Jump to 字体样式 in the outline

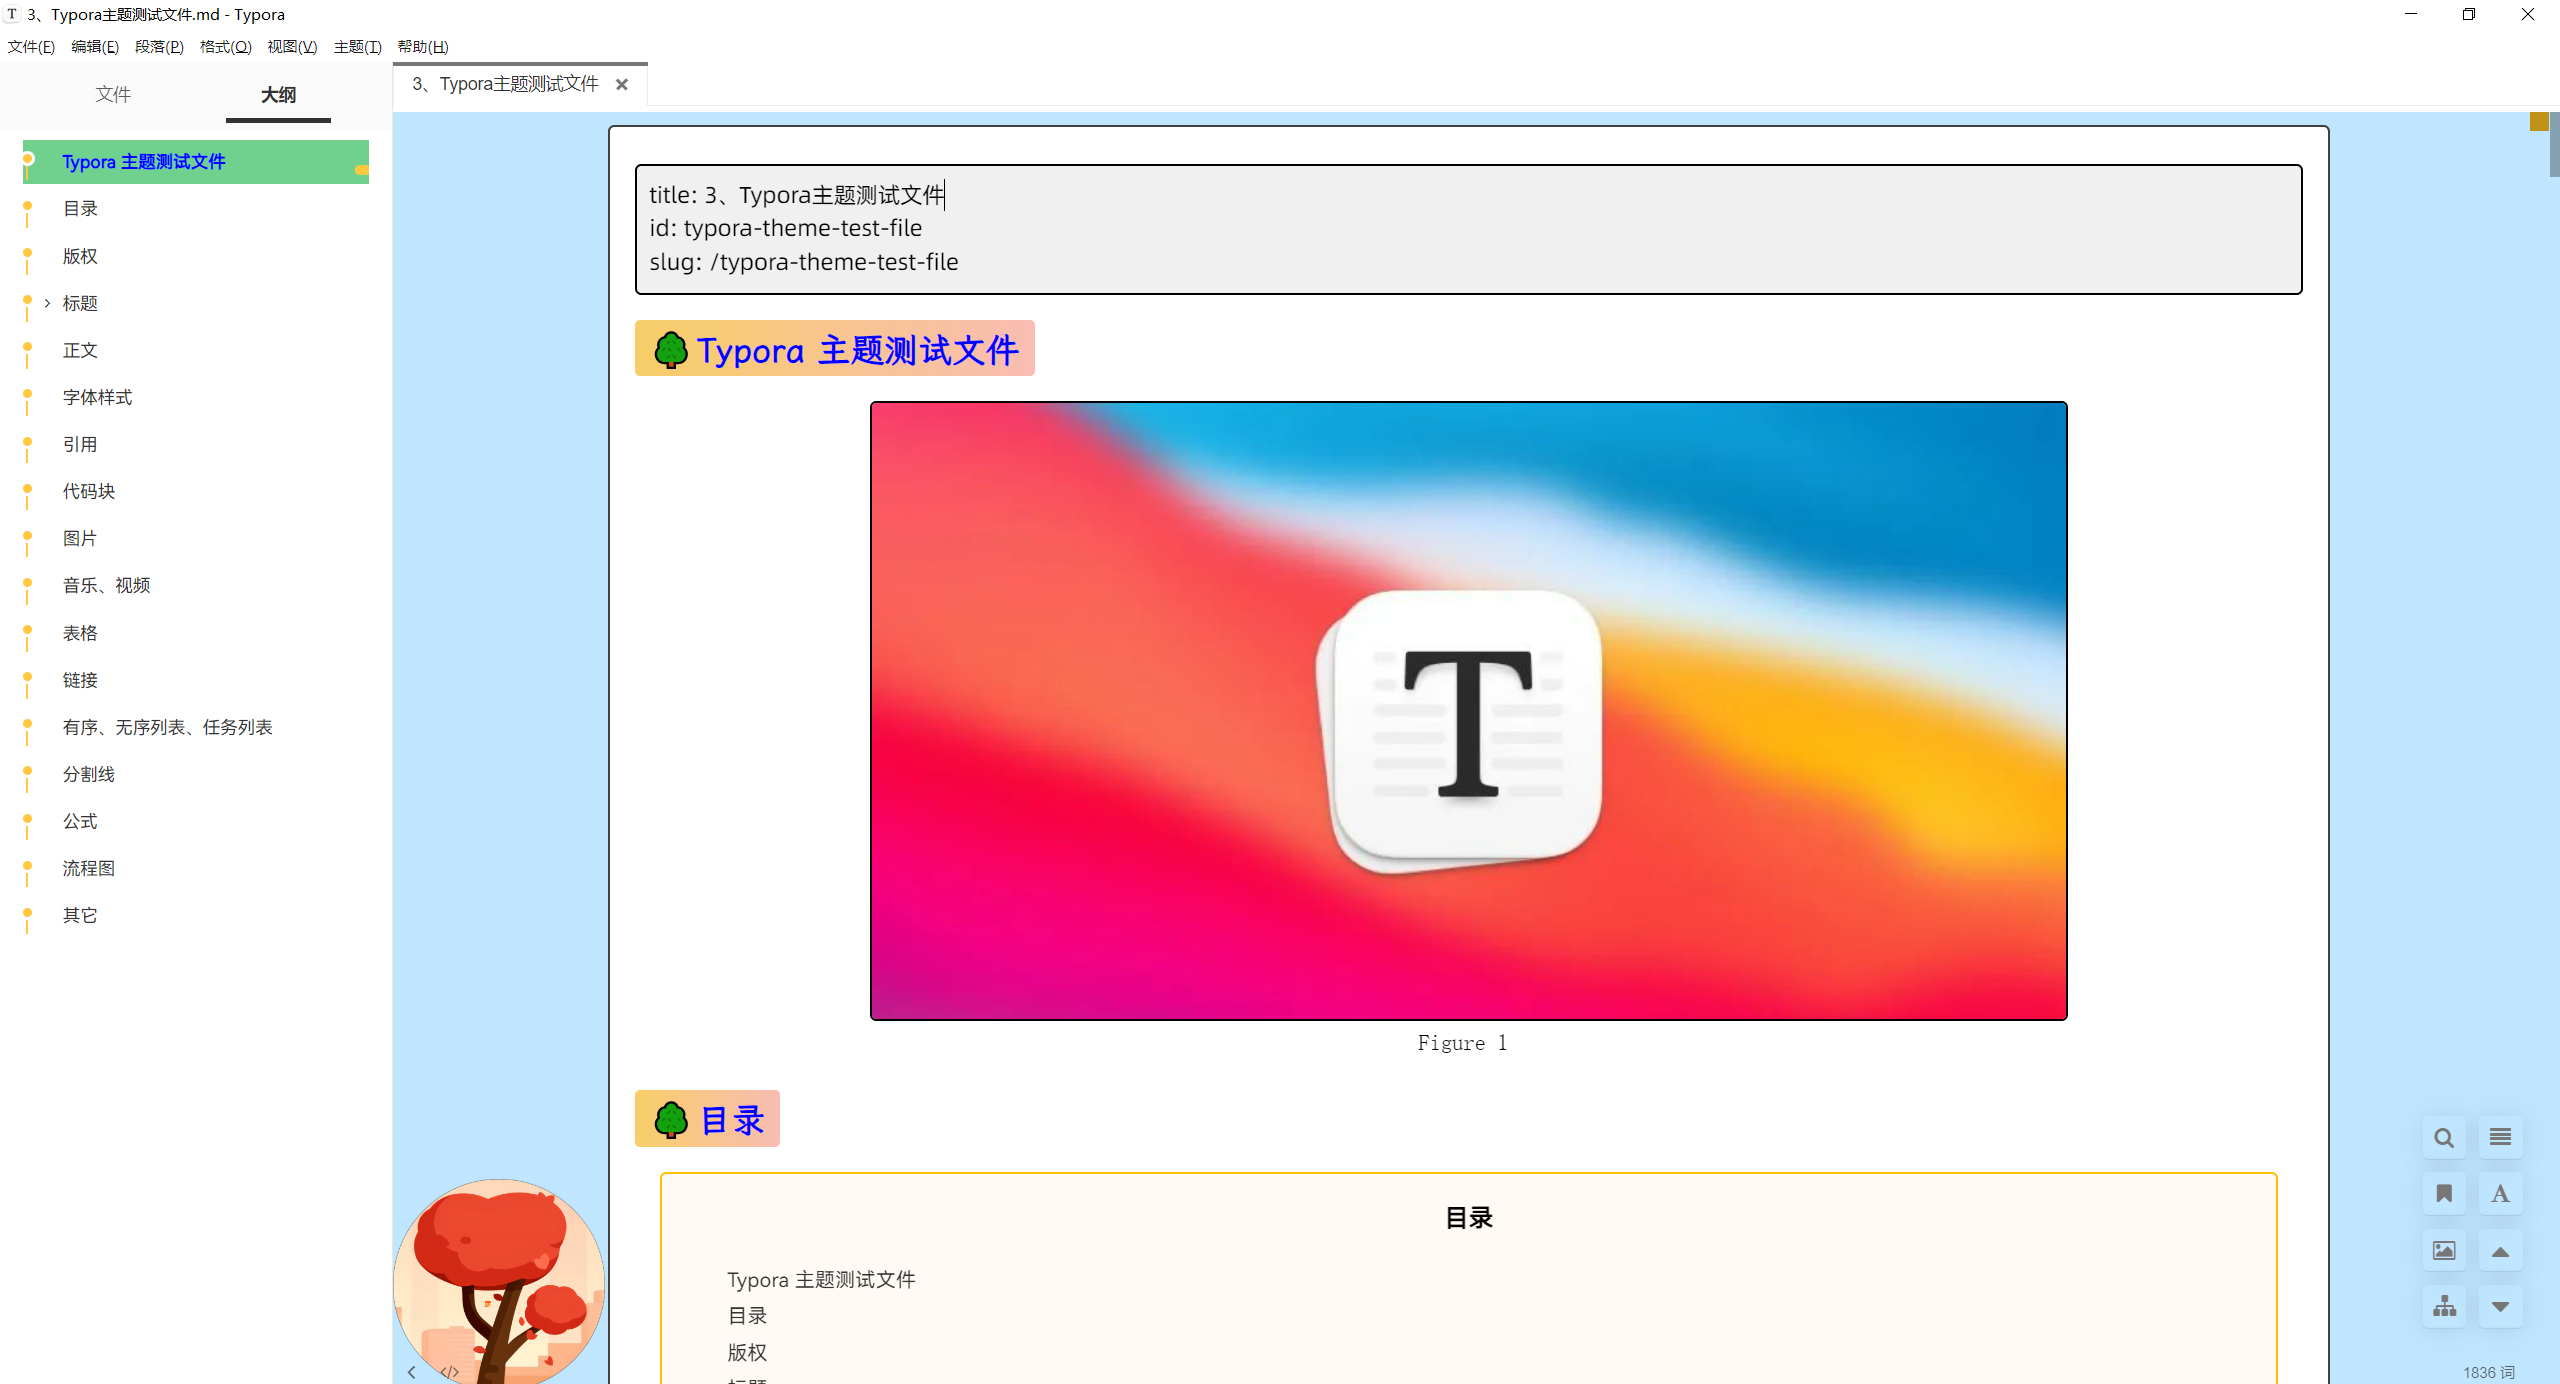(97, 397)
